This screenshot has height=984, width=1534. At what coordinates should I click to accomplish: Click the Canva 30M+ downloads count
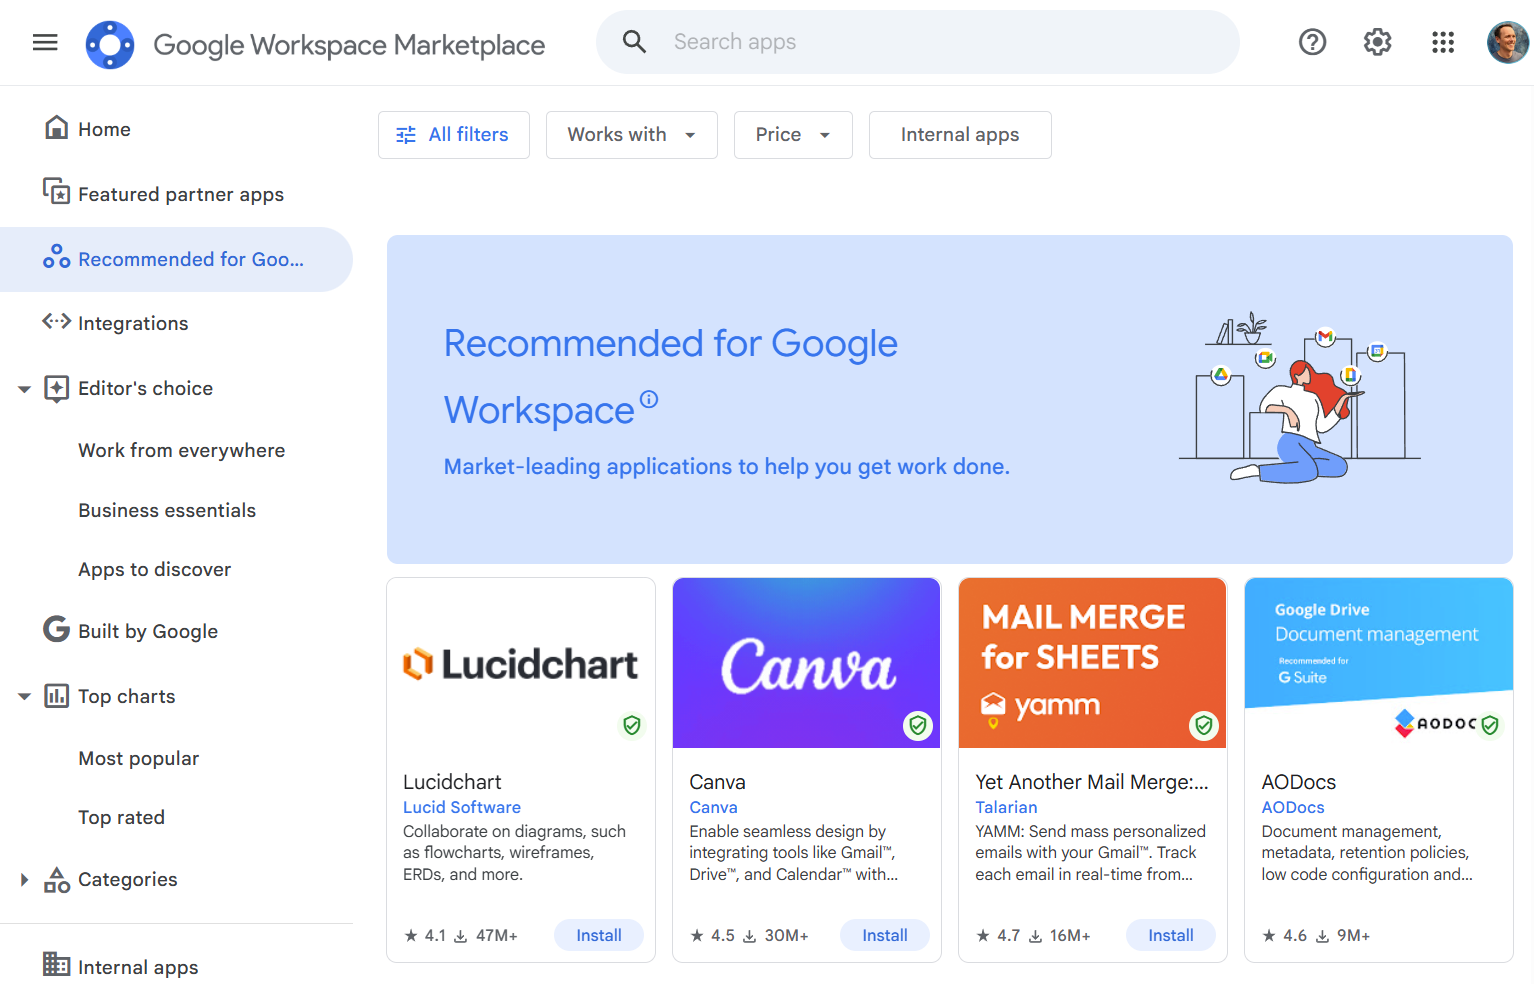[775, 935]
